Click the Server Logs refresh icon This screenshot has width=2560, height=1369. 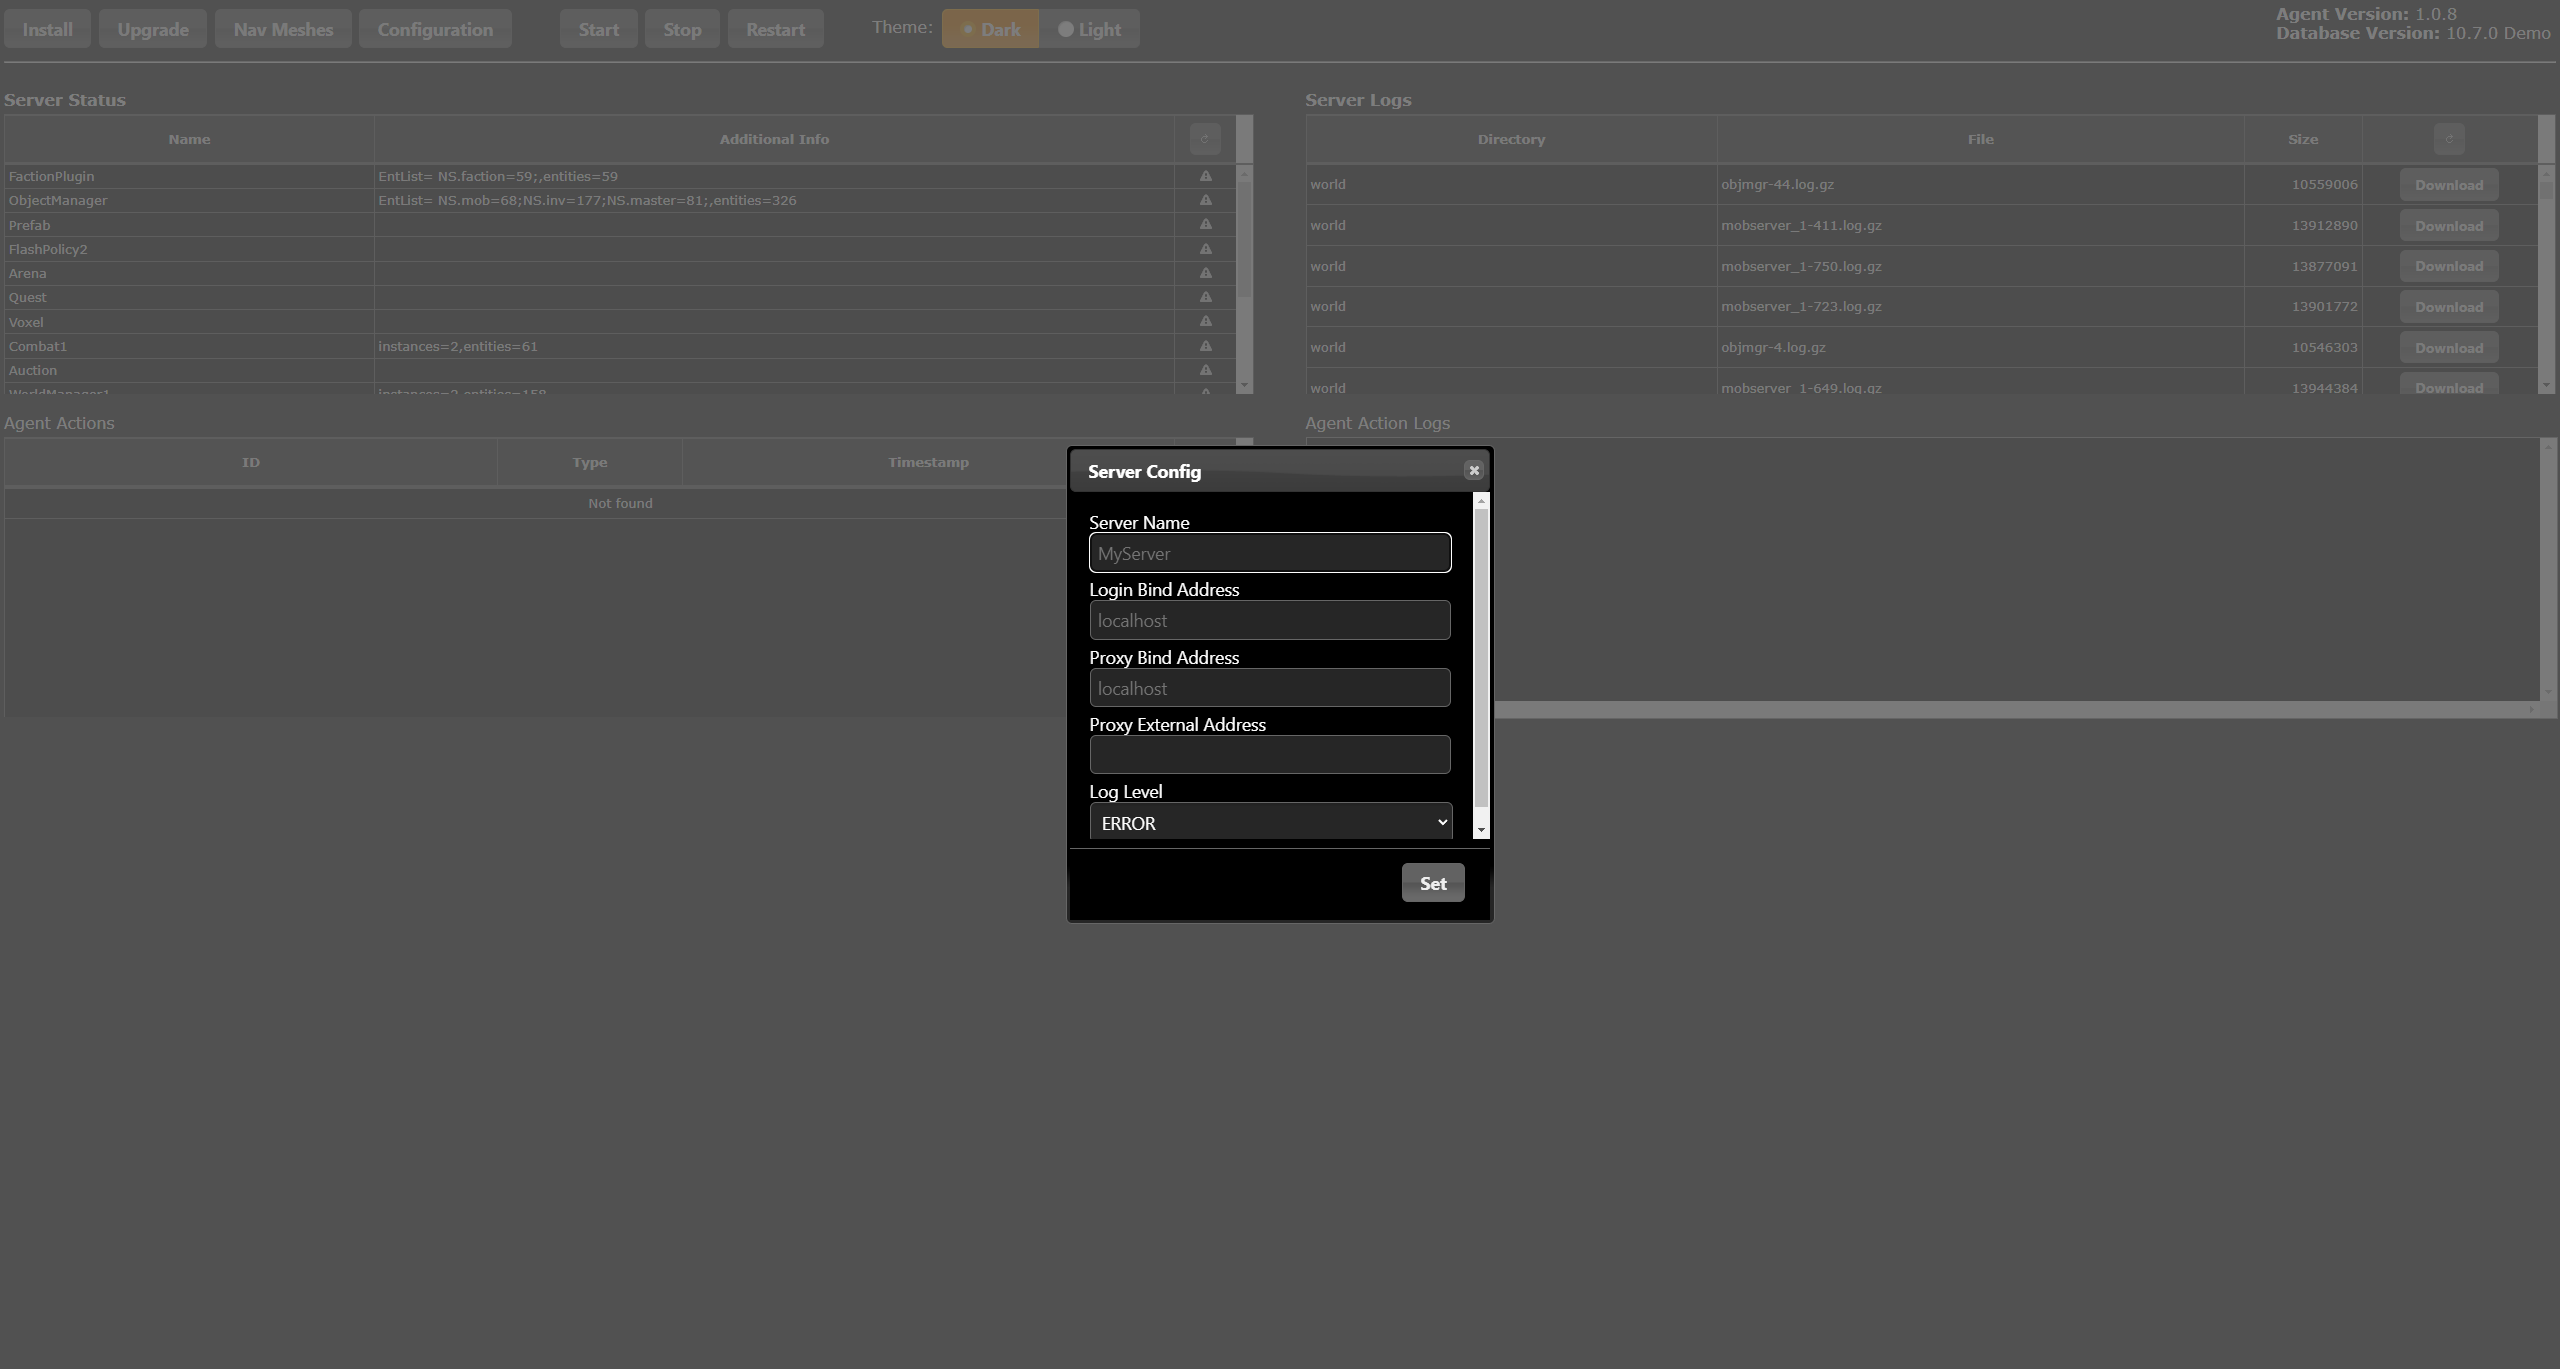[x=2448, y=139]
